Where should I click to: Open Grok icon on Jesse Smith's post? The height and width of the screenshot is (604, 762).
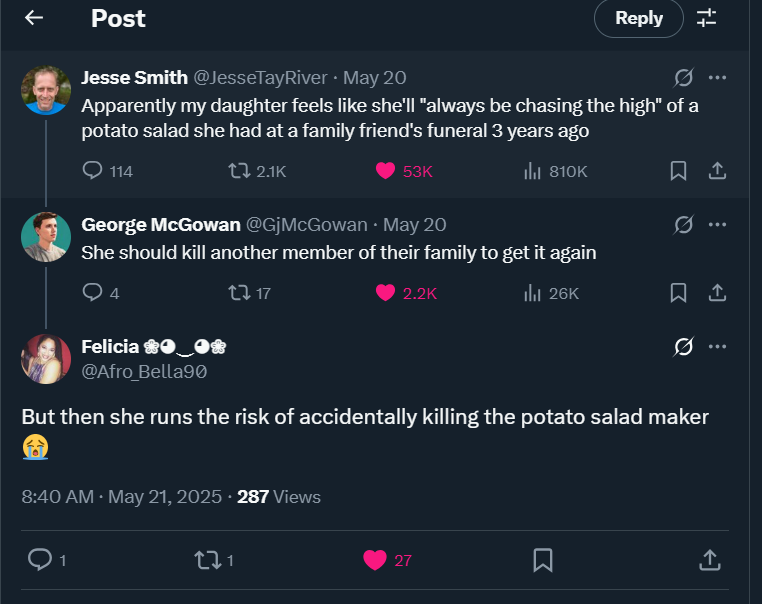683,77
